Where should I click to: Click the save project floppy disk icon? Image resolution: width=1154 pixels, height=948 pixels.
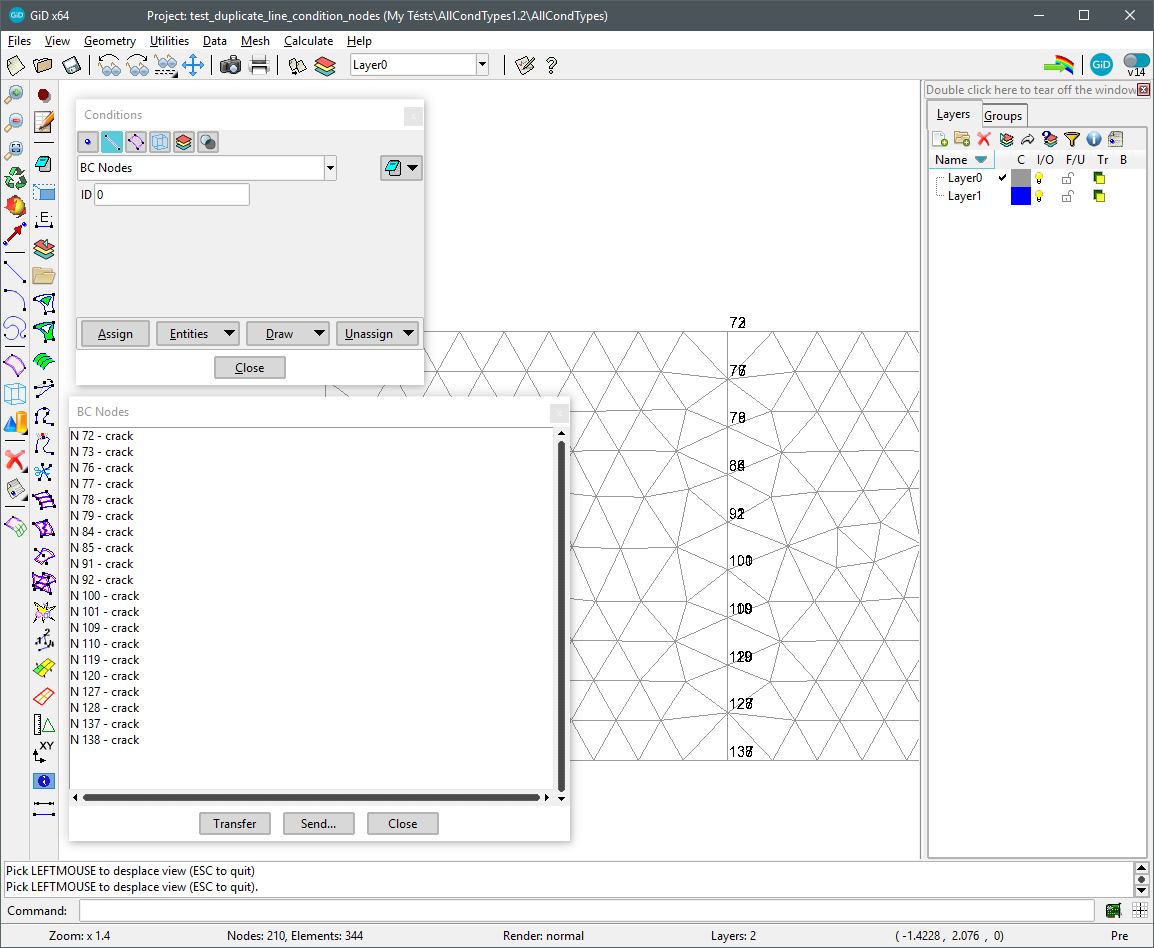click(x=71, y=65)
